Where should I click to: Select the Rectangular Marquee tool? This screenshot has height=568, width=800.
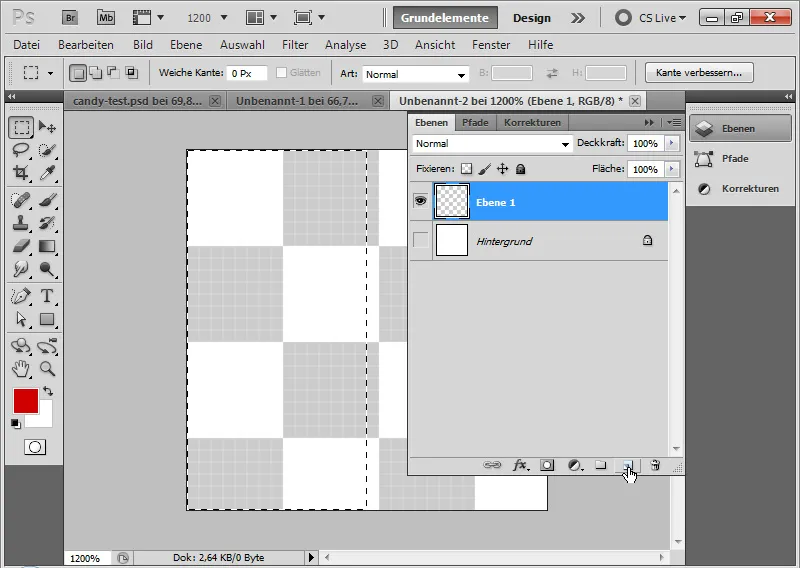21,127
